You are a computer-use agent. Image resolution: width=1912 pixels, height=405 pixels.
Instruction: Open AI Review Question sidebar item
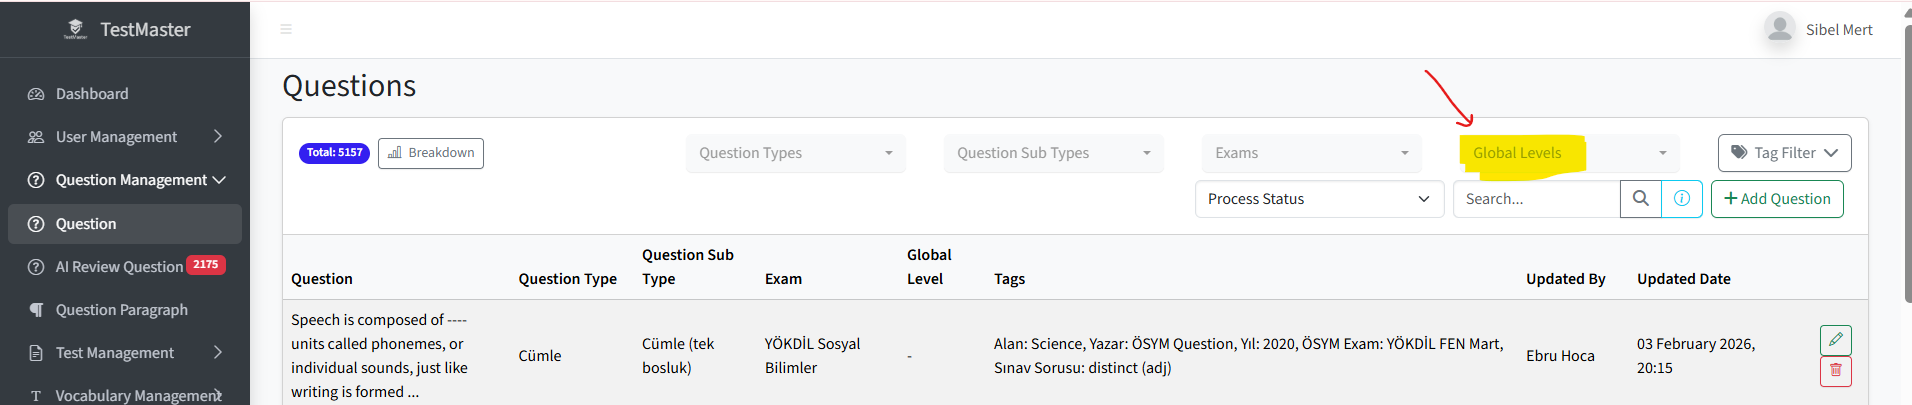[x=125, y=267]
